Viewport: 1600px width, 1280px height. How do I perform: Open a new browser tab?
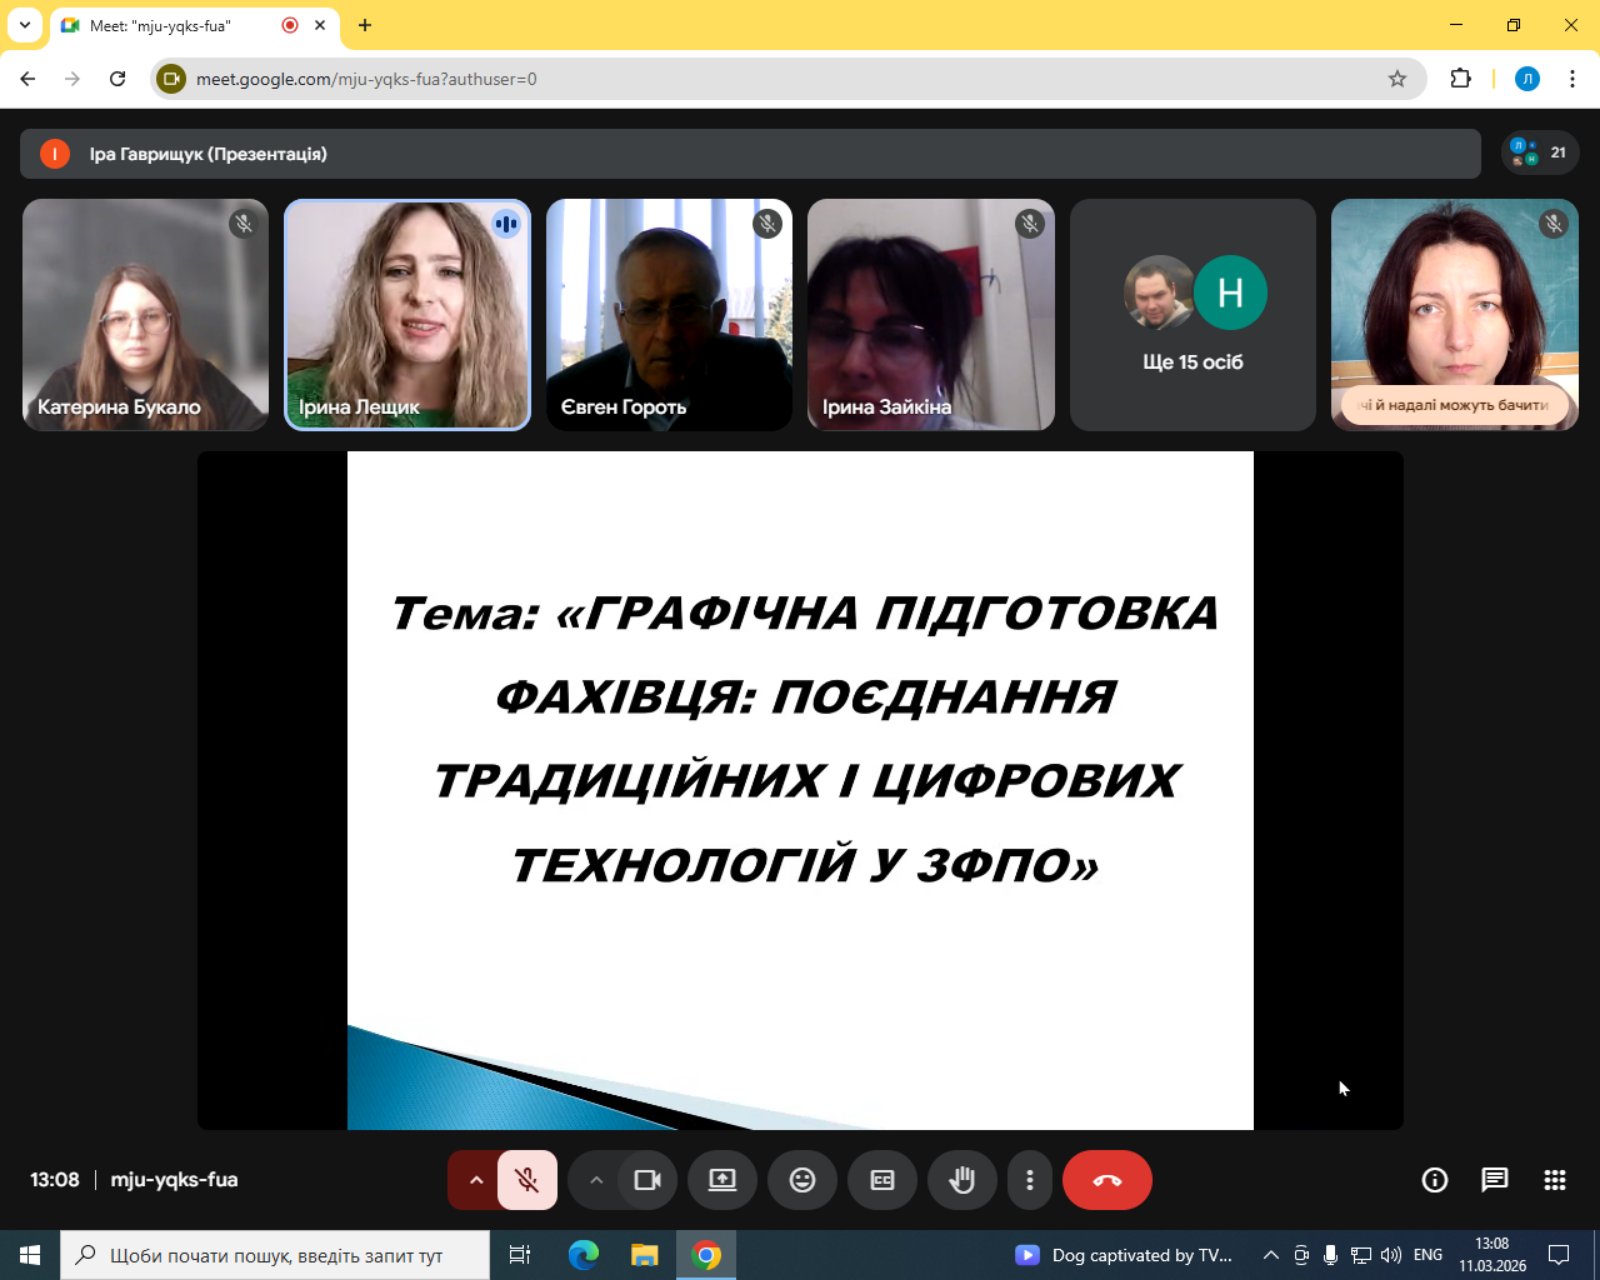pos(365,26)
